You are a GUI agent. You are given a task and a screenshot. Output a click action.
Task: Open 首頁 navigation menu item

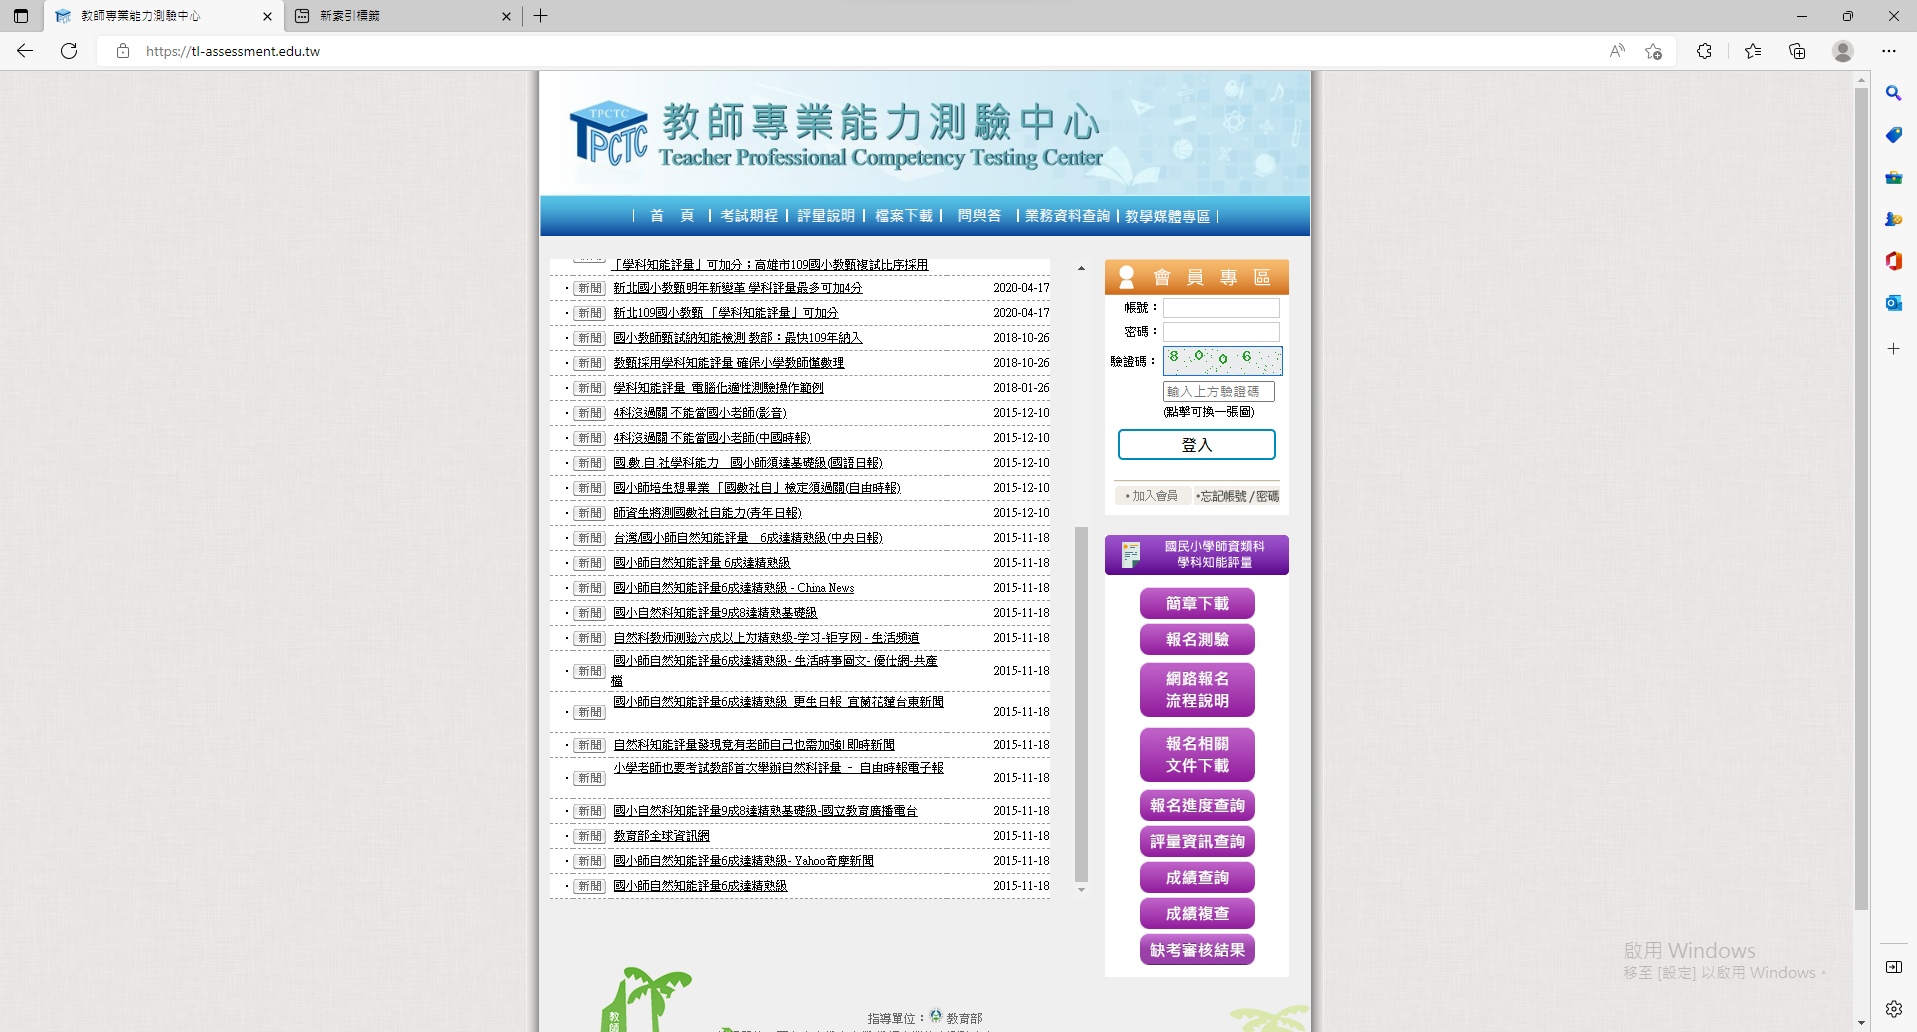pos(671,216)
